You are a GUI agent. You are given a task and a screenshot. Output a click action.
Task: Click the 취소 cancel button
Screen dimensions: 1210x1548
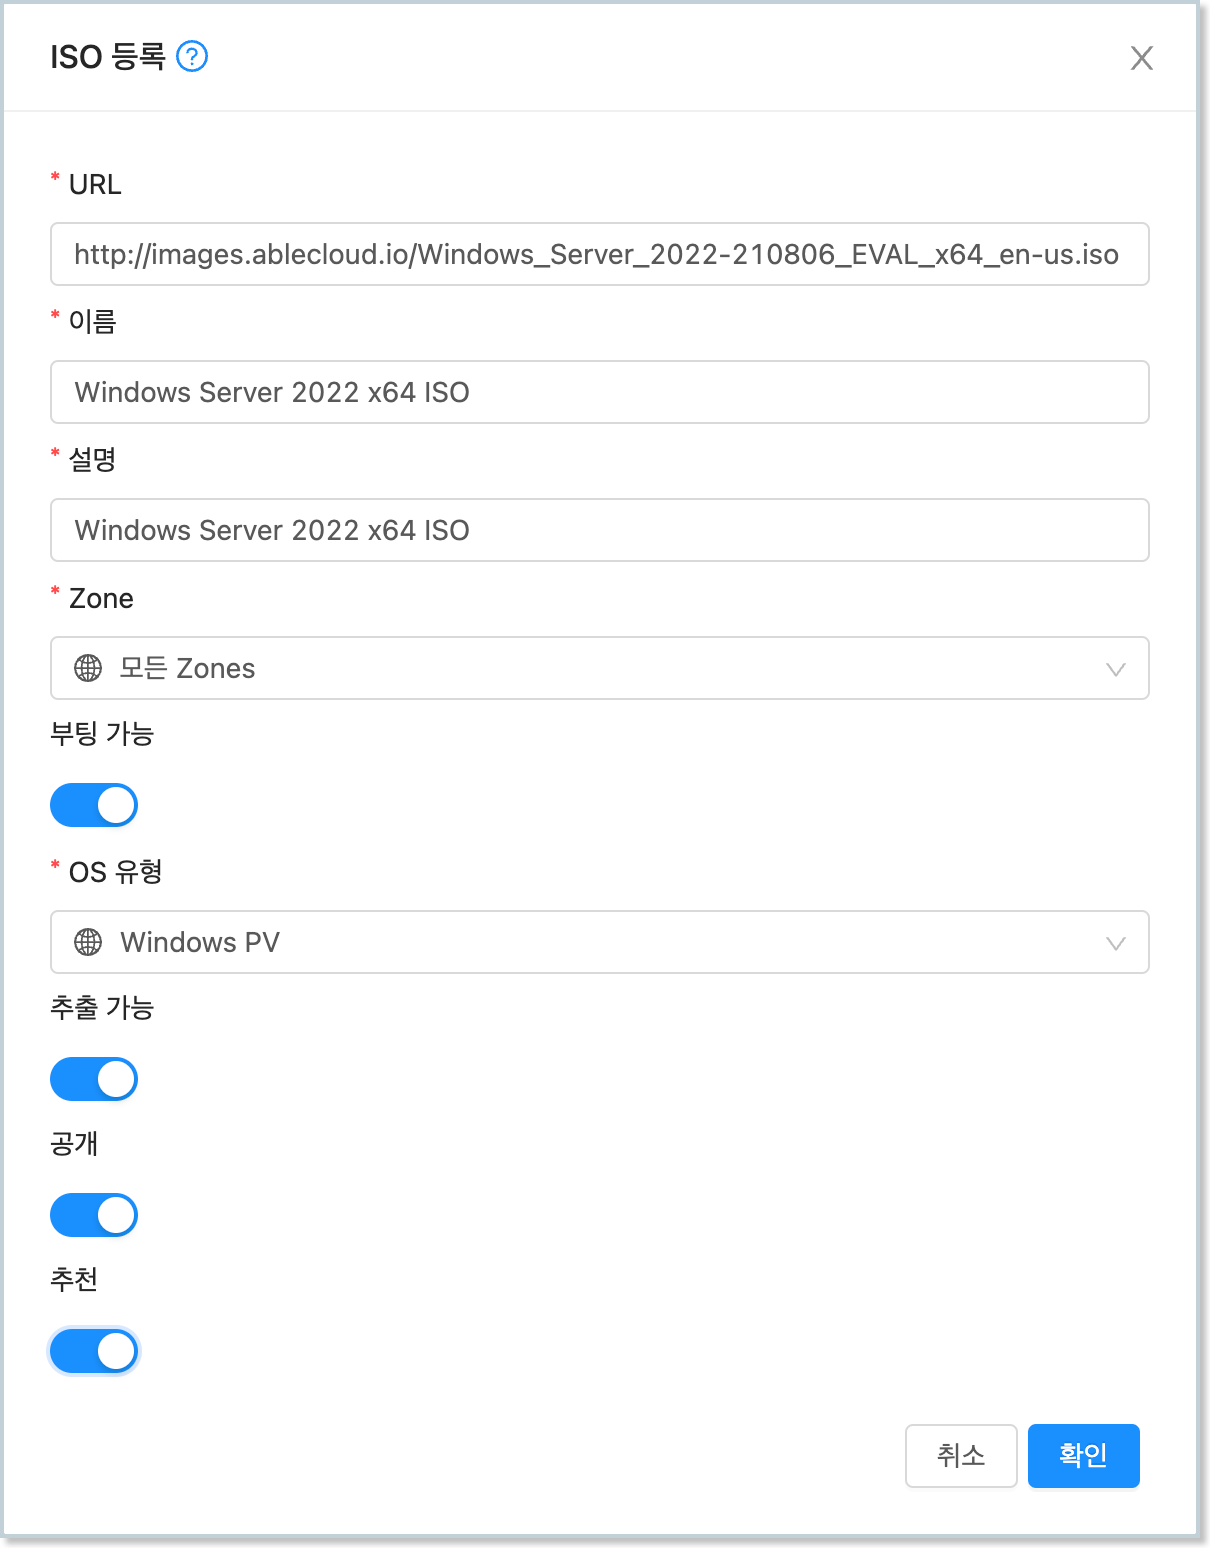960,1455
